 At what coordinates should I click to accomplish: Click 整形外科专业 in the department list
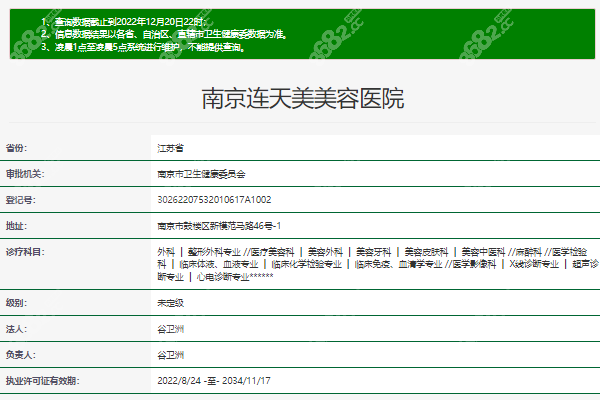[214, 252]
